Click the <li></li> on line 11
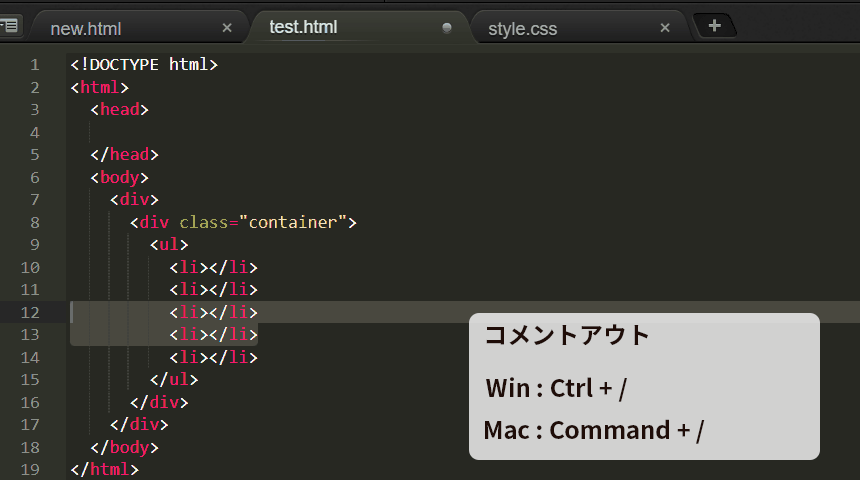Image resolution: width=860 pixels, height=480 pixels. point(213,290)
